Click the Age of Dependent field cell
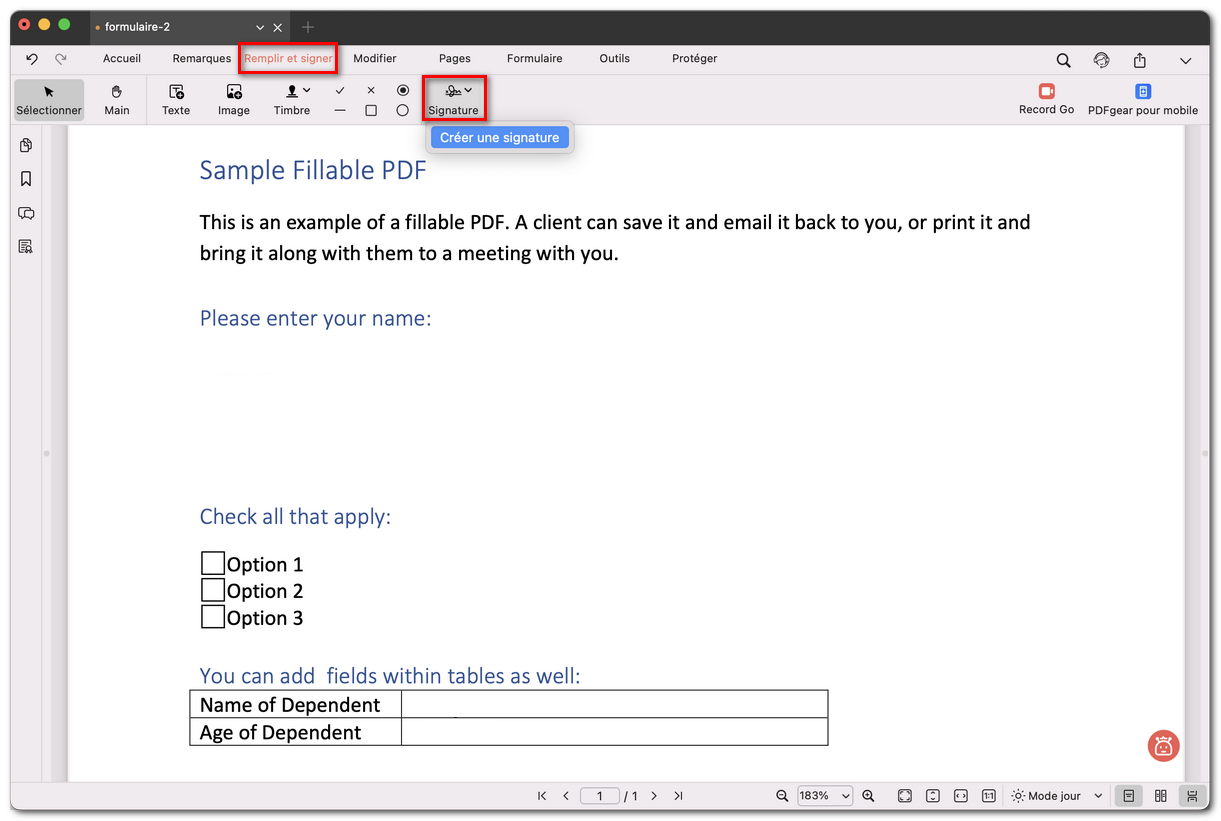The height and width of the screenshot is (821, 1221). click(615, 732)
